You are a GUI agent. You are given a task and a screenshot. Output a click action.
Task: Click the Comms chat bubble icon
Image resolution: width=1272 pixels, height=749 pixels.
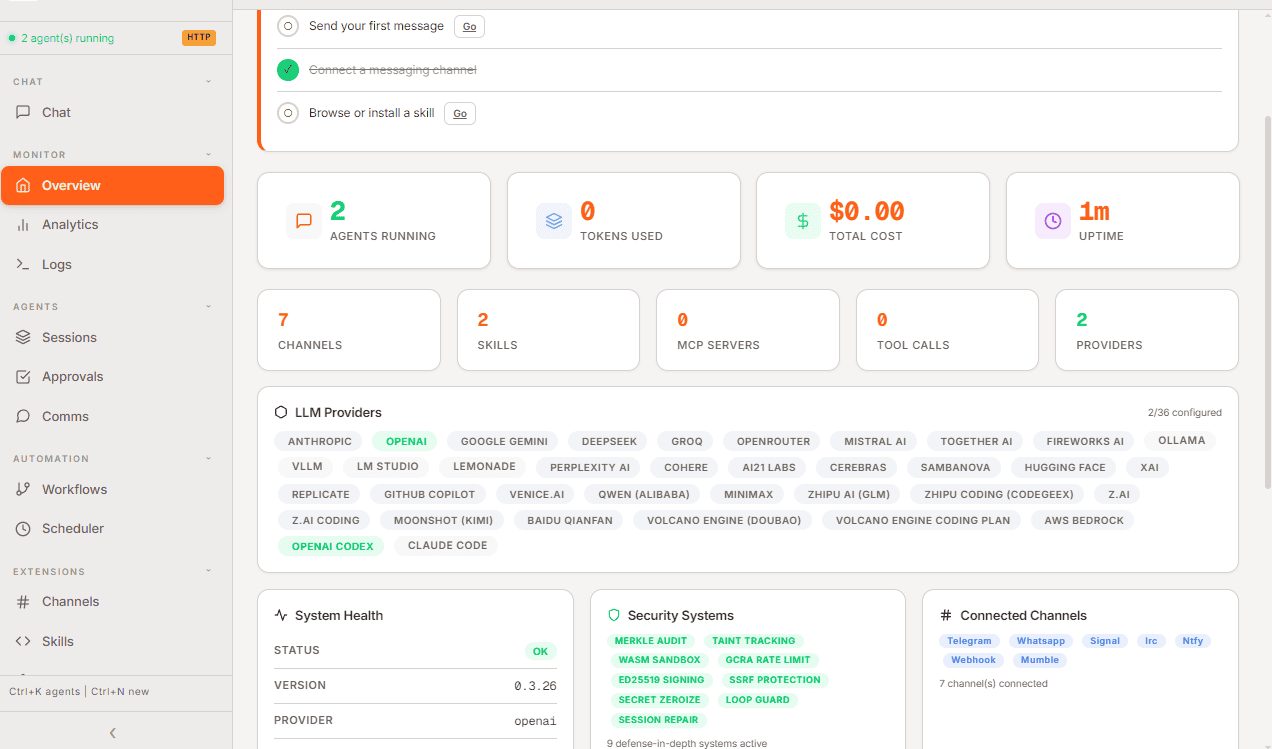pos(23,416)
